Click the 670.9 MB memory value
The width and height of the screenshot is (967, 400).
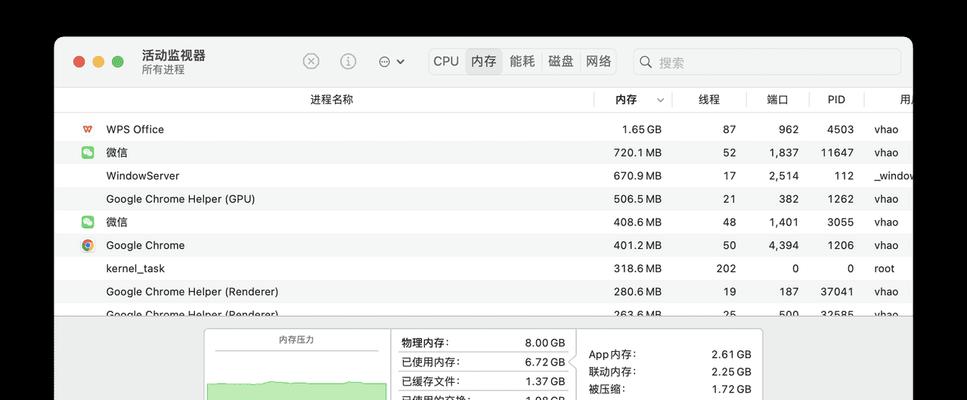coord(638,176)
